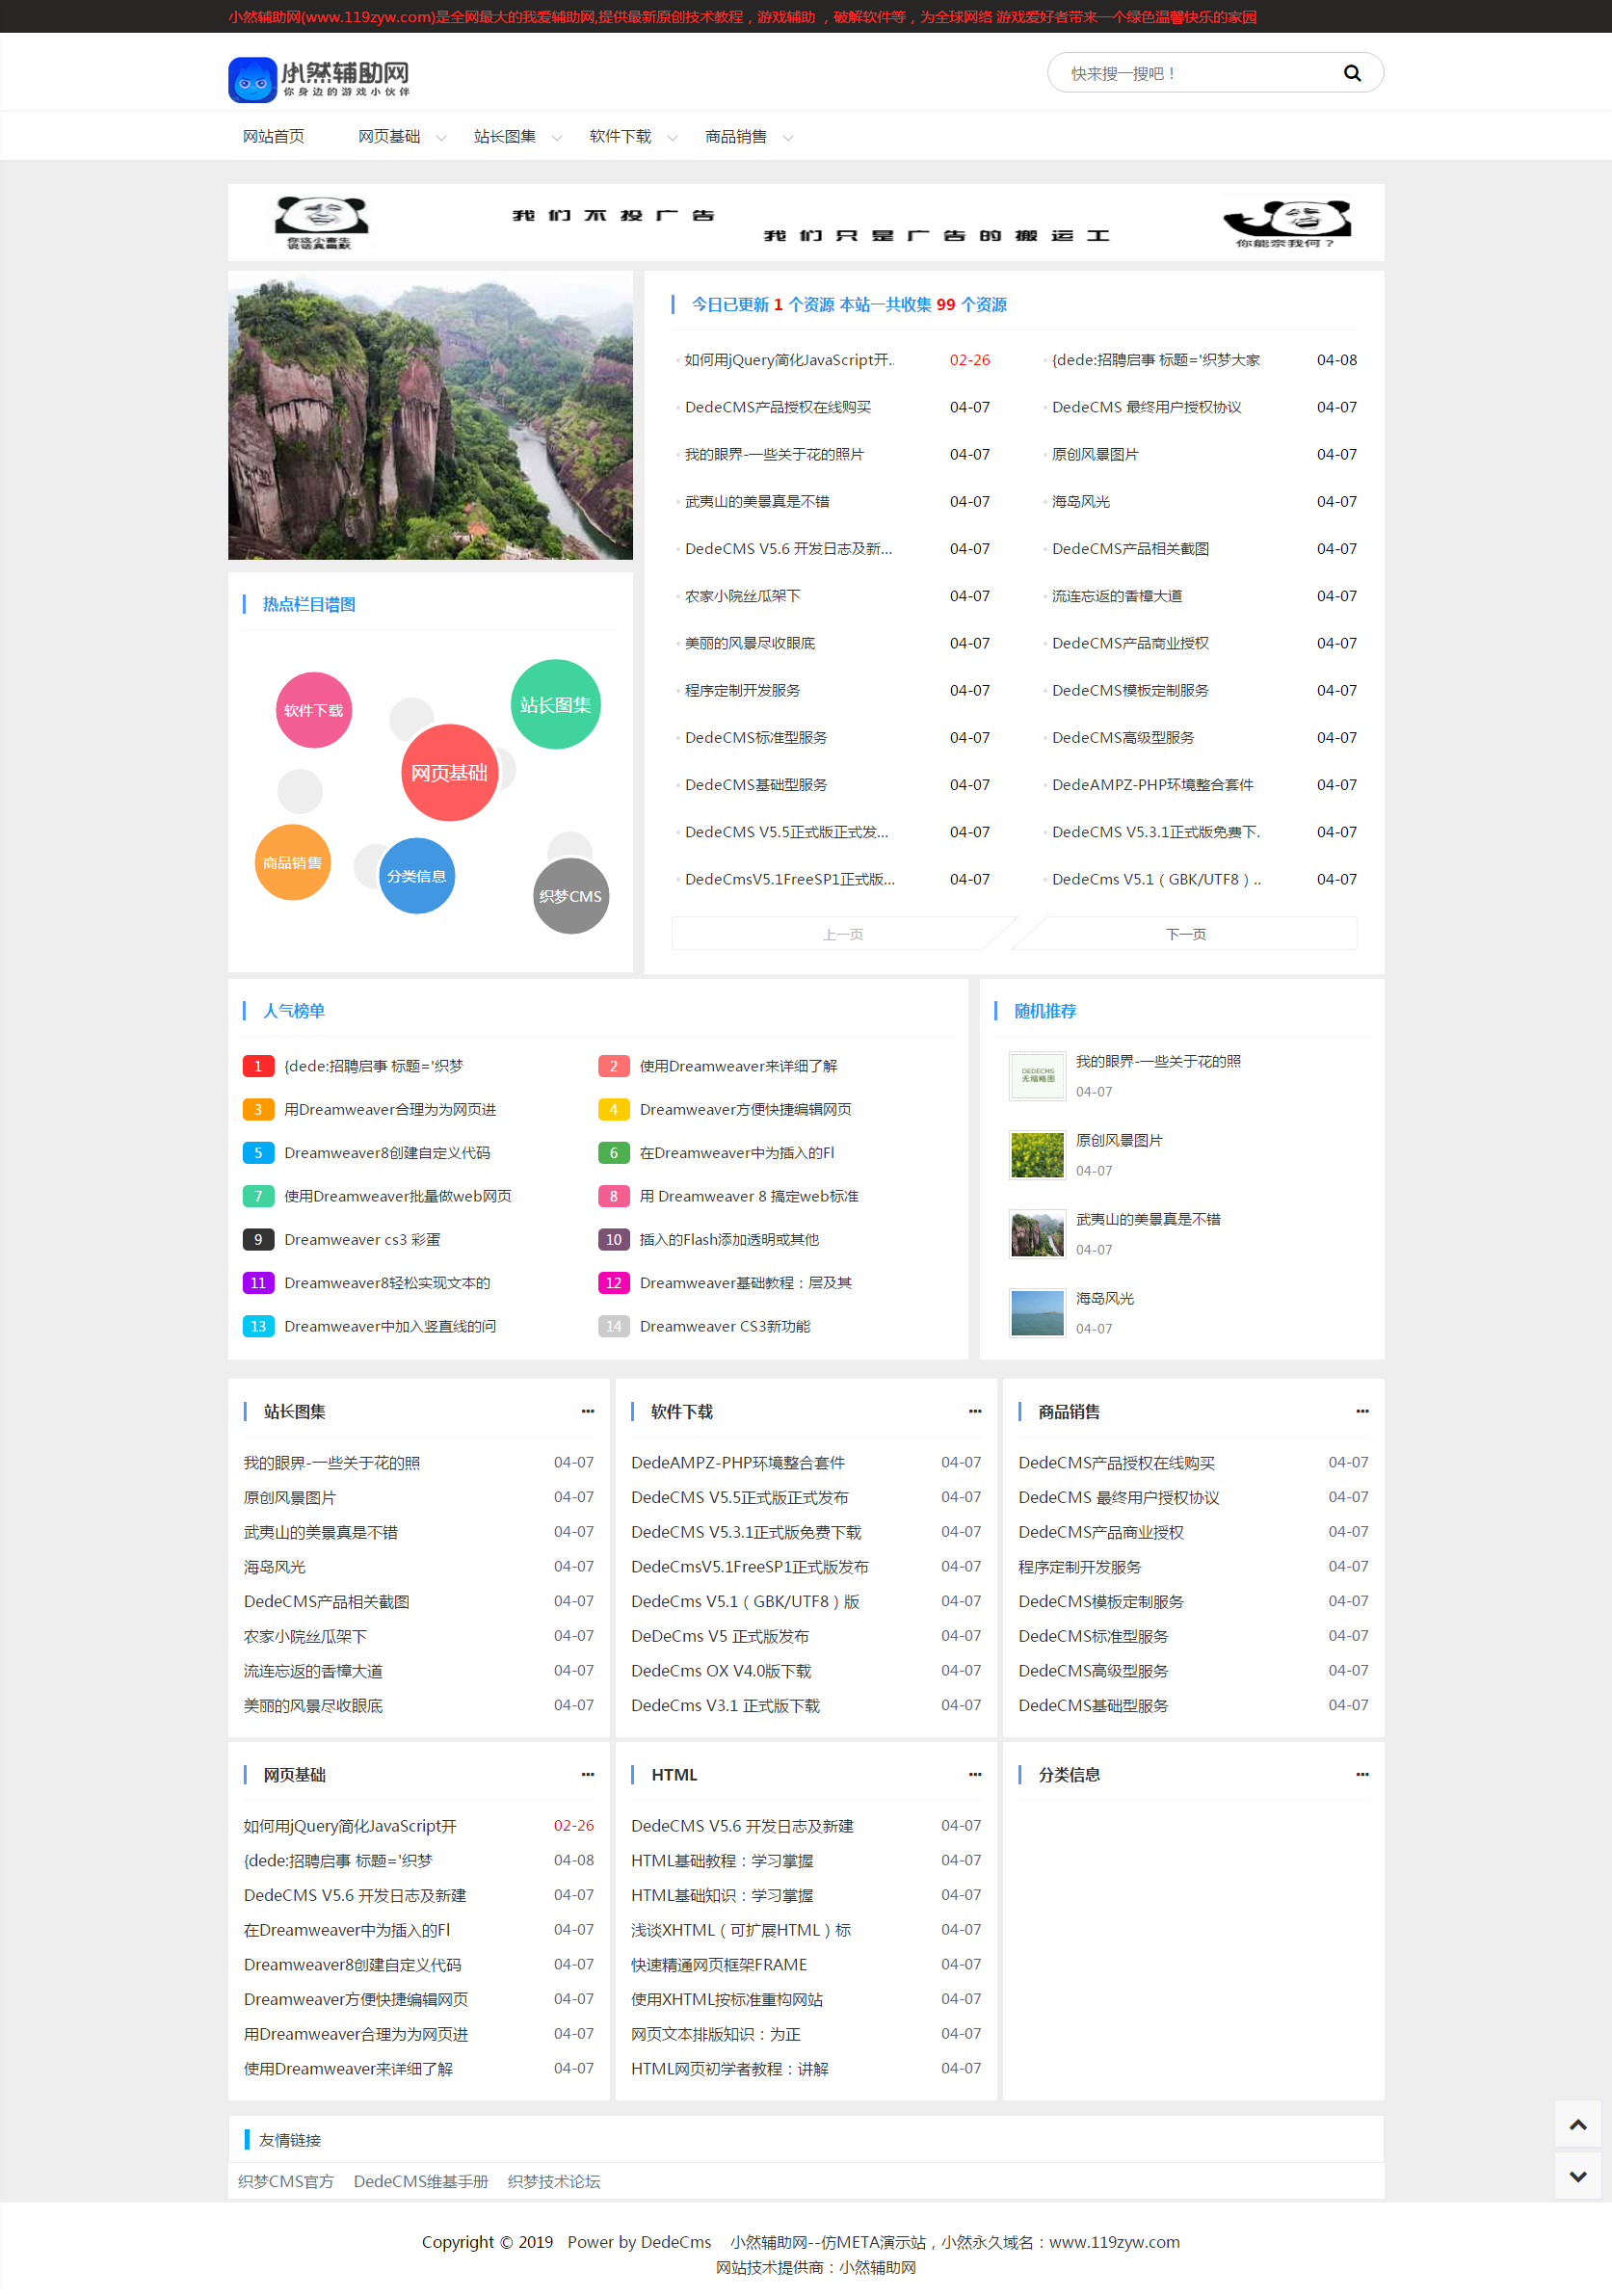
Task: Open 程序定制开发服务 in 商品销售 list
Action: [x=1079, y=1566]
